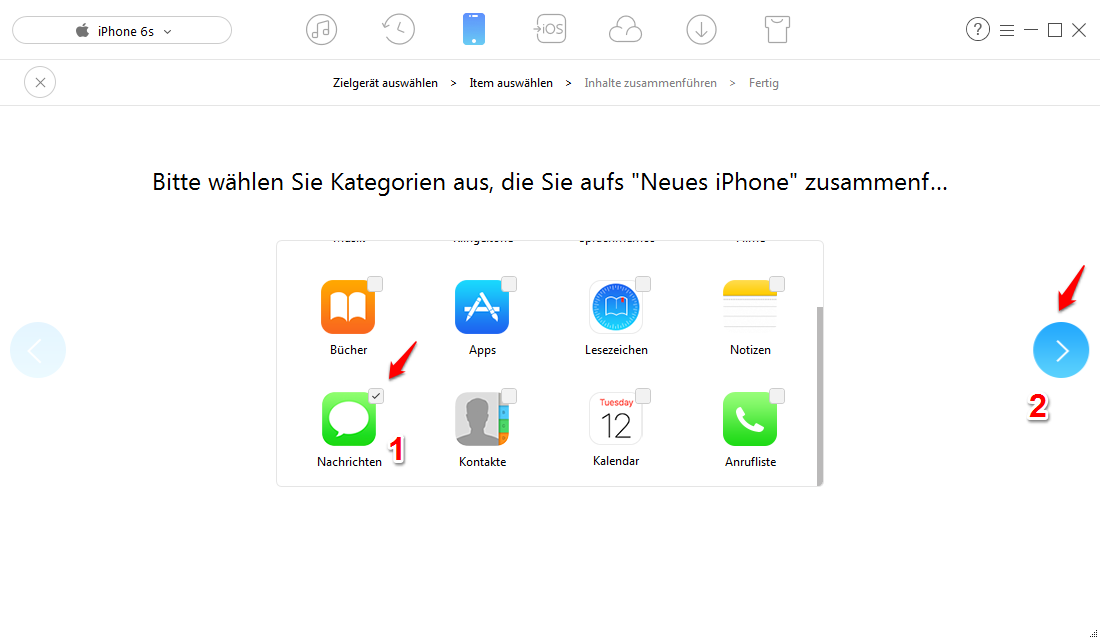Open the T-shirt skin icon

click(777, 29)
